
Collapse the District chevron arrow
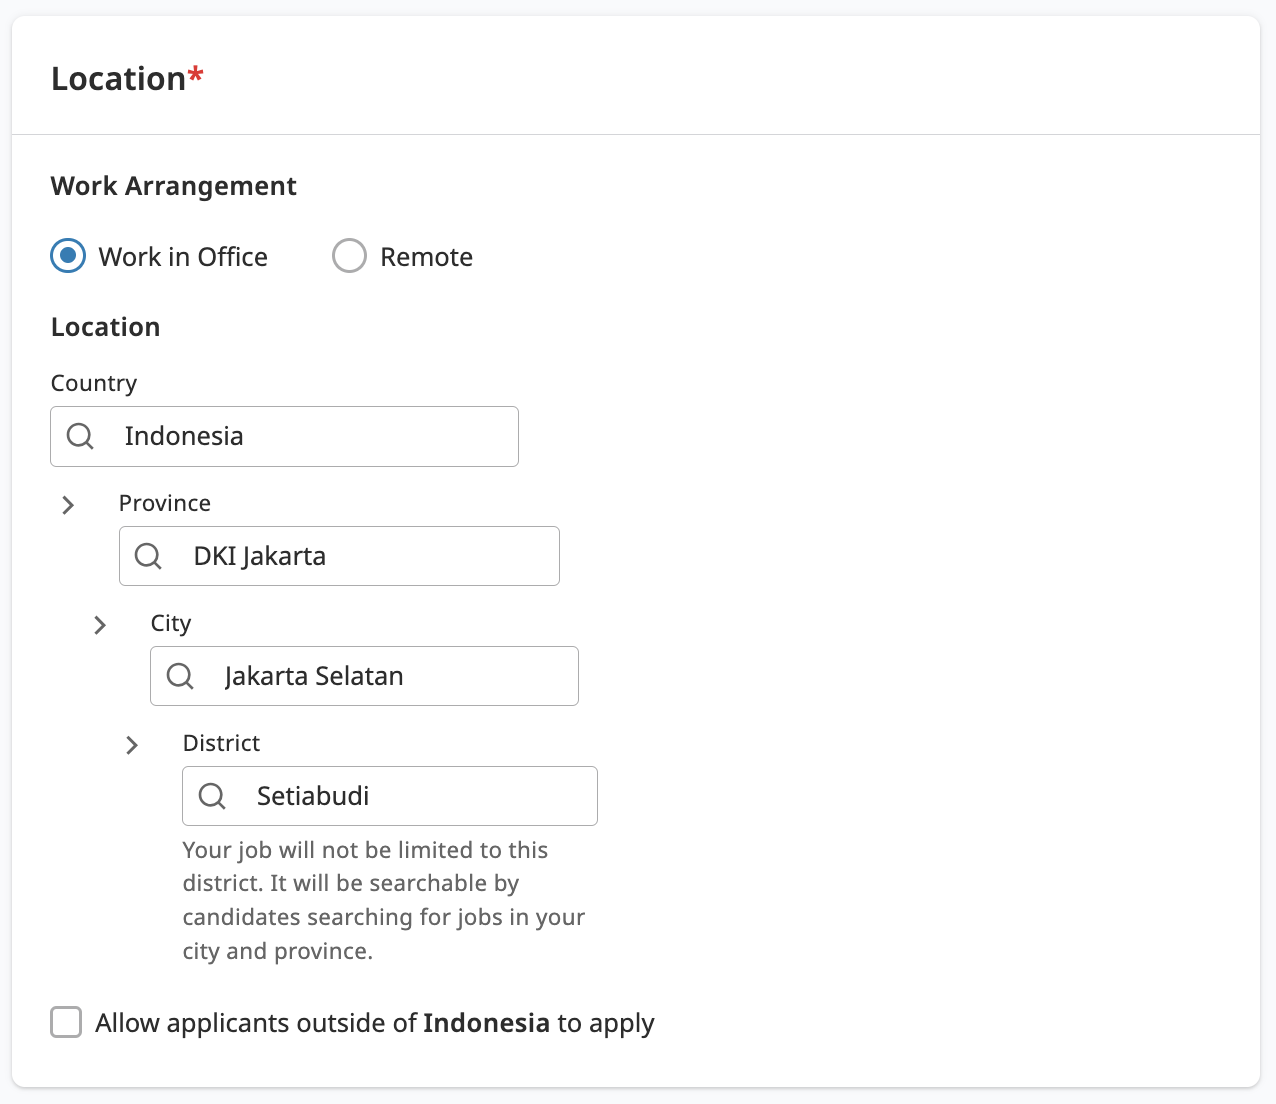[x=132, y=745]
